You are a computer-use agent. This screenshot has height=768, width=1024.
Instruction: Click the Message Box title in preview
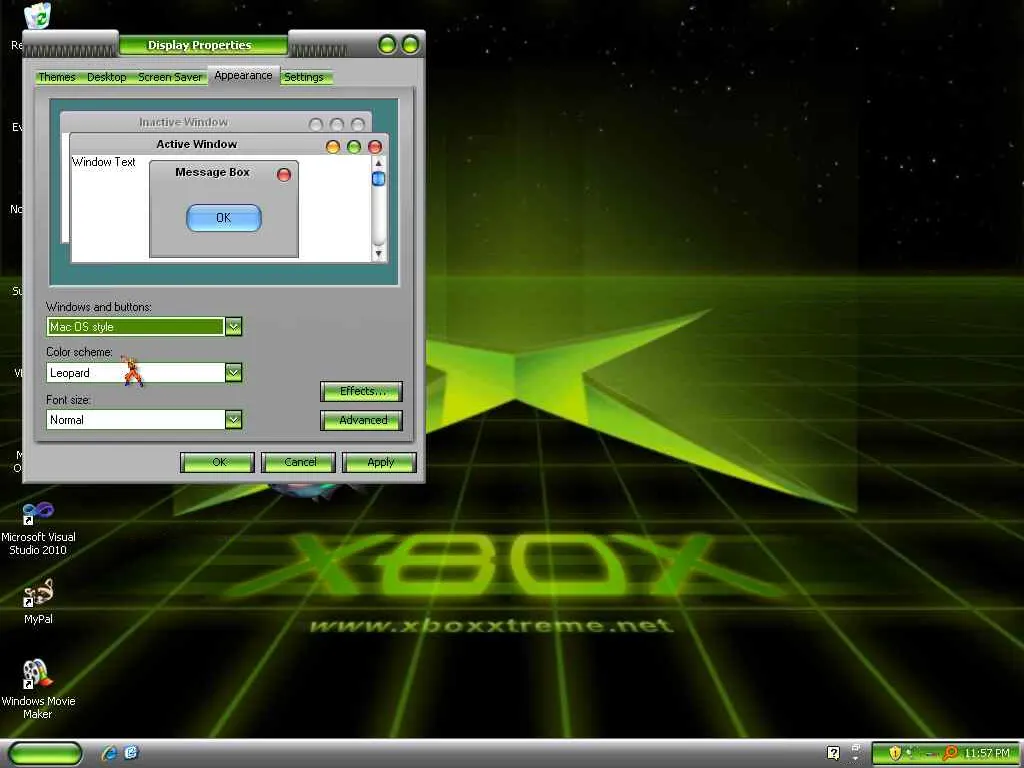pyautogui.click(x=212, y=172)
